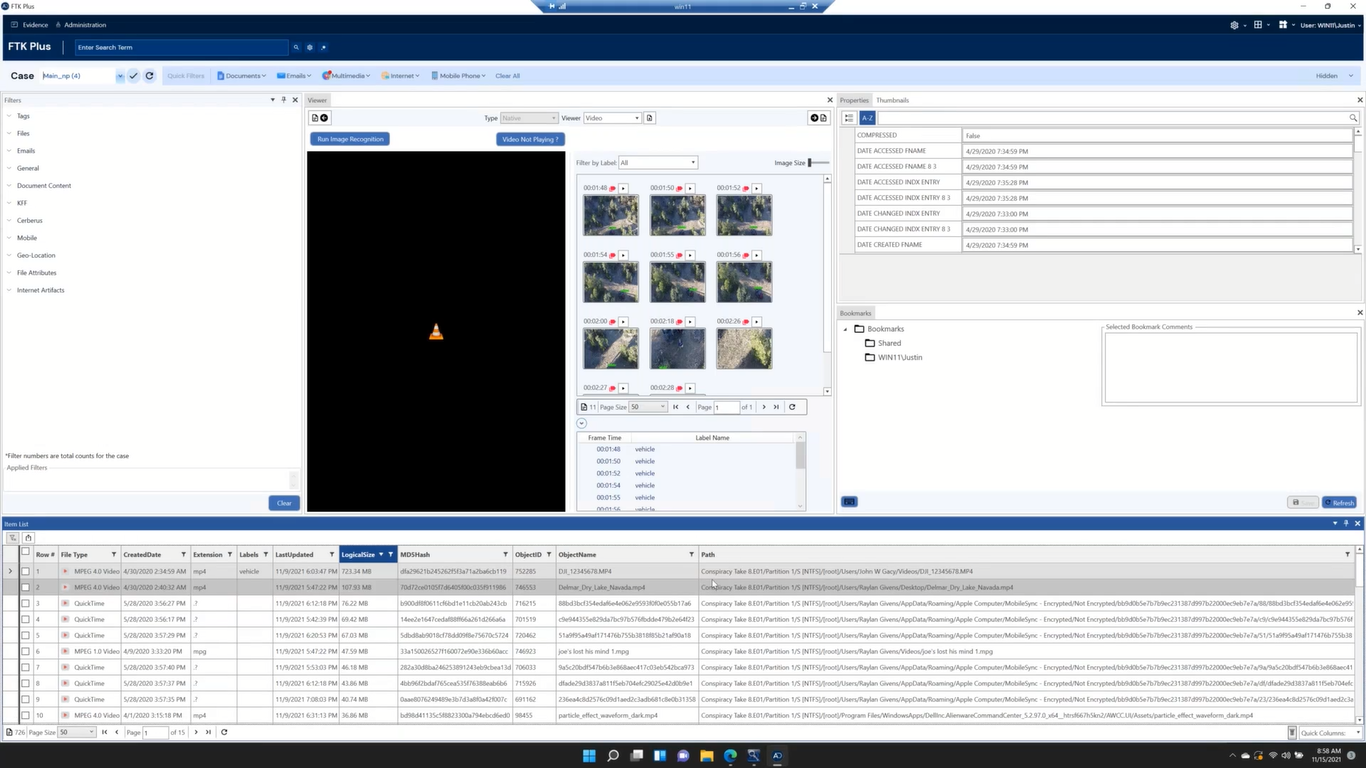Expand the Multimedia quick filter dropdown

346,76
